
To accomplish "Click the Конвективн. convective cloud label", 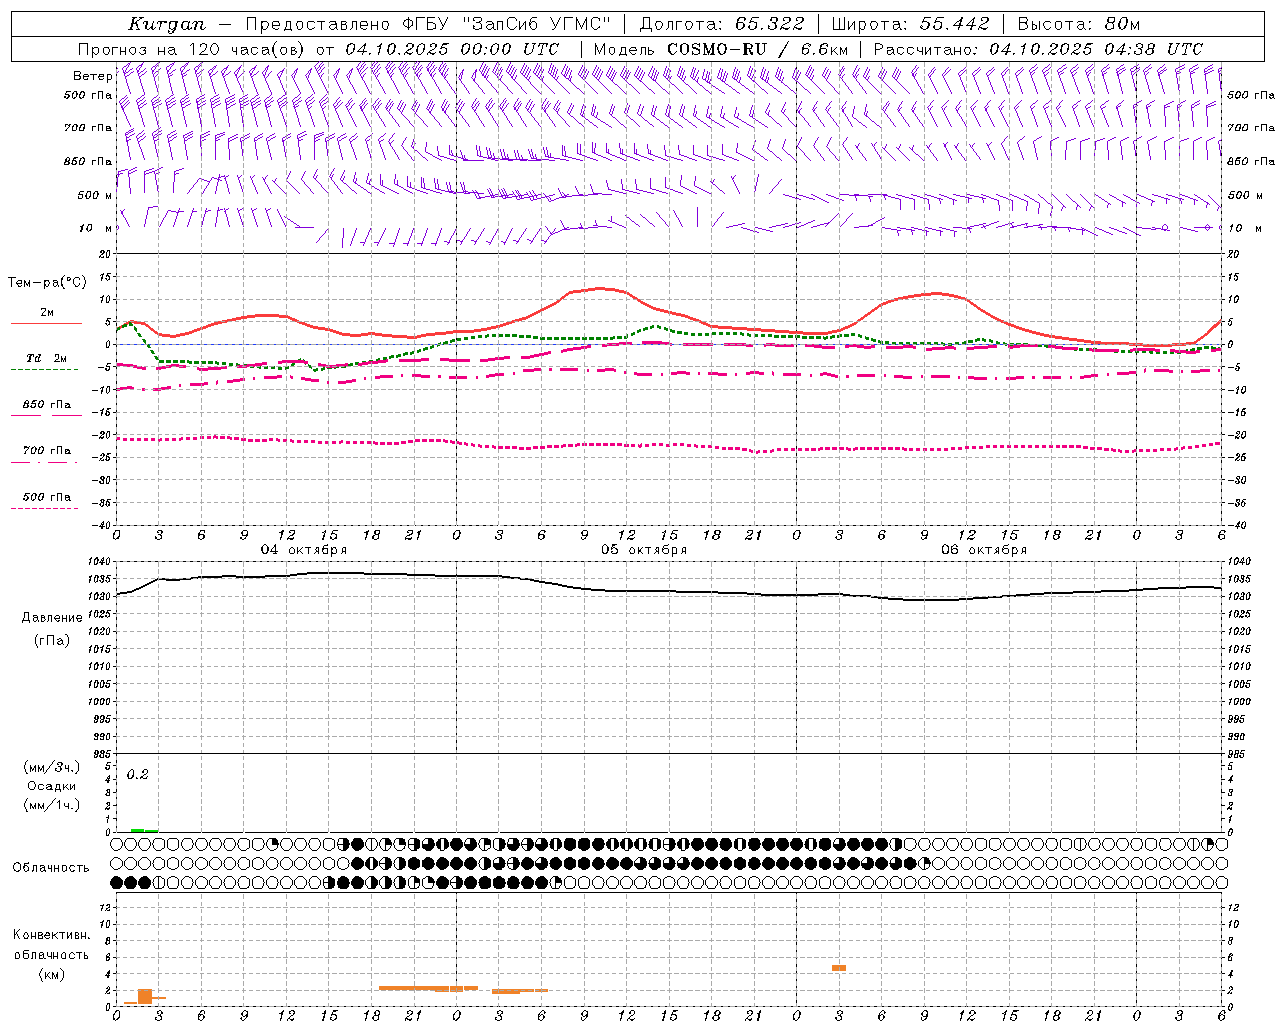I will [x=51, y=935].
